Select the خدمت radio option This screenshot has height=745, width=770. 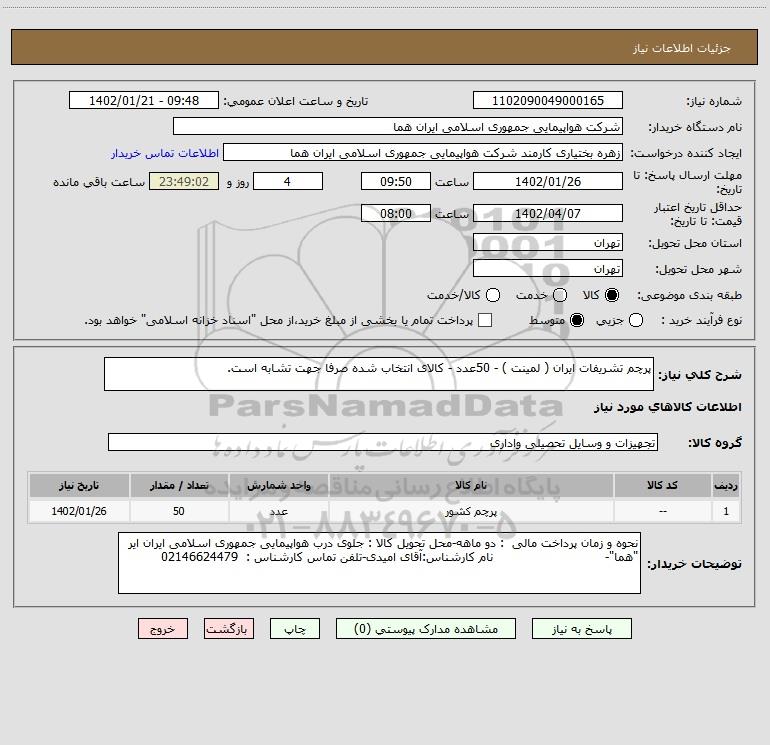tap(559, 296)
